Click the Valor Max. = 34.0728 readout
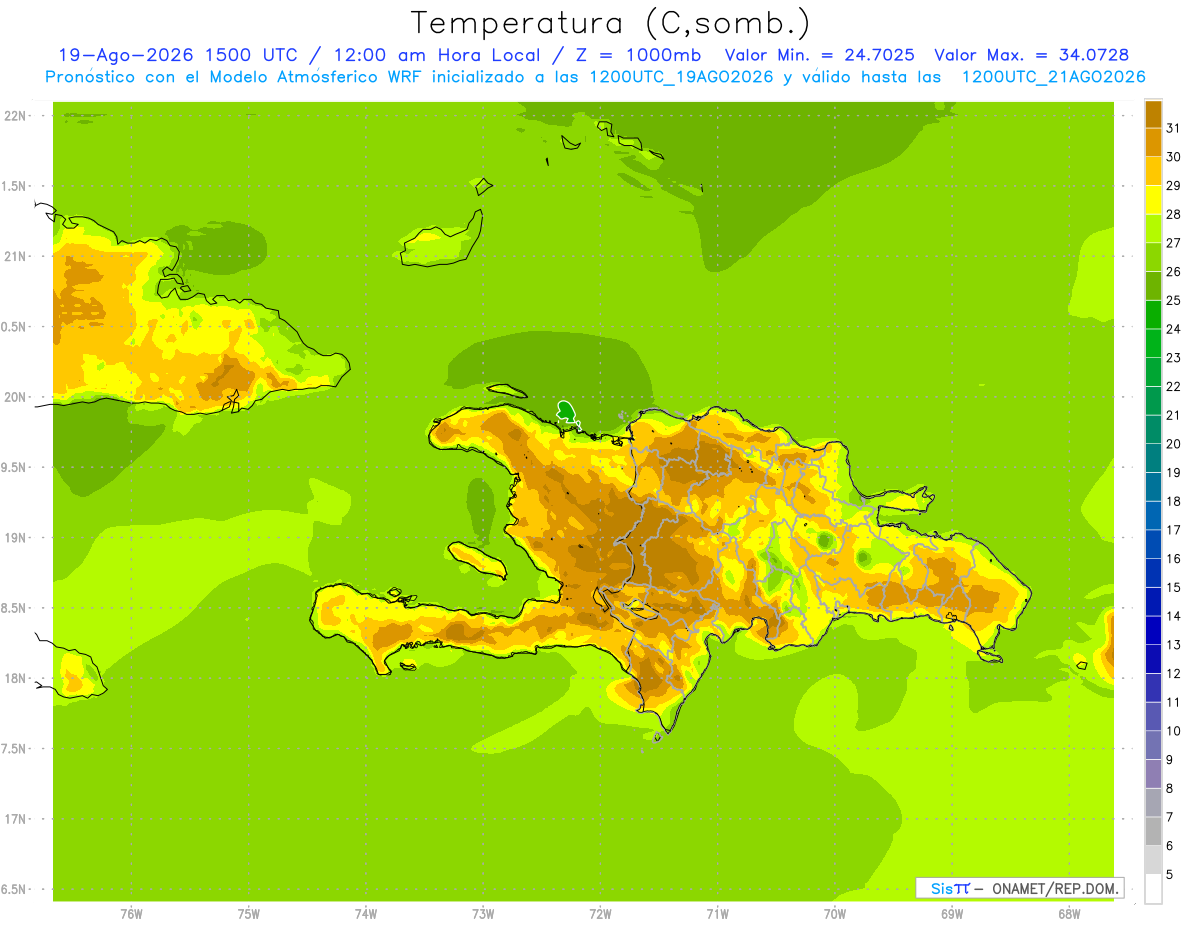1200x927 pixels. [x=1034, y=55]
